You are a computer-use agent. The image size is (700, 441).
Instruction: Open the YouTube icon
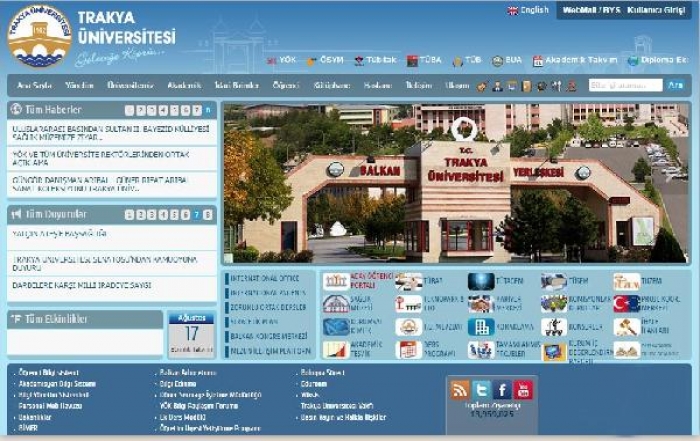(523, 390)
